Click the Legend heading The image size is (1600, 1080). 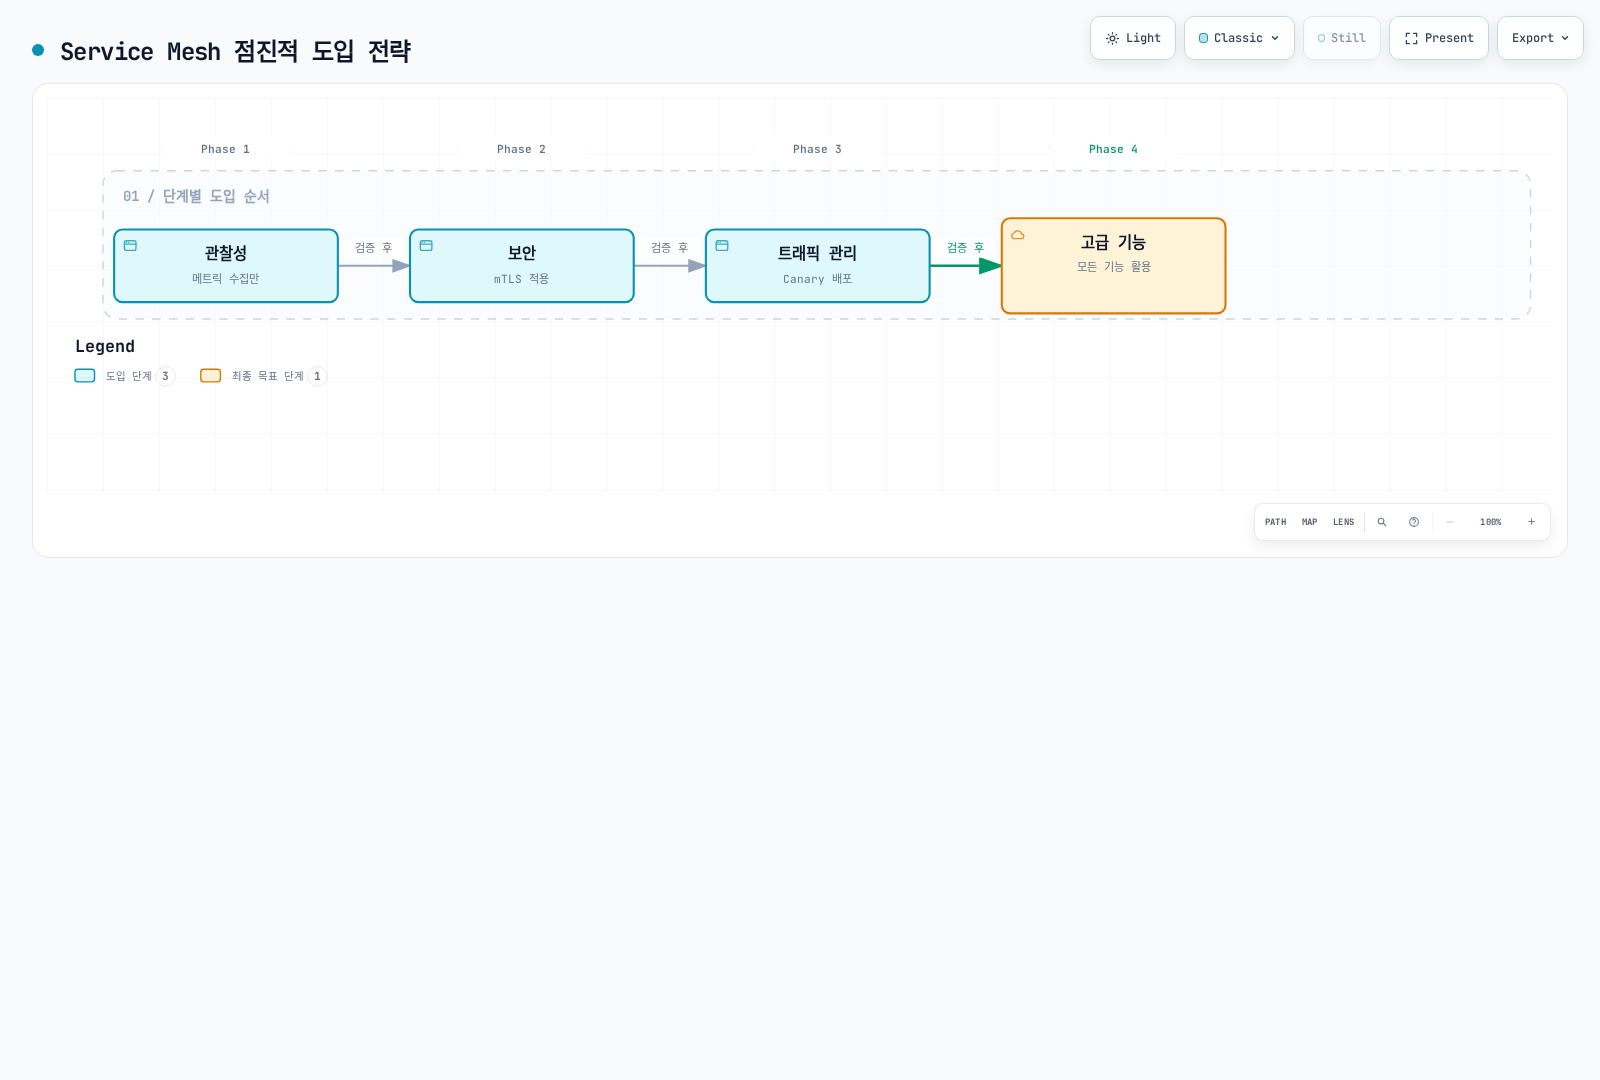105,346
